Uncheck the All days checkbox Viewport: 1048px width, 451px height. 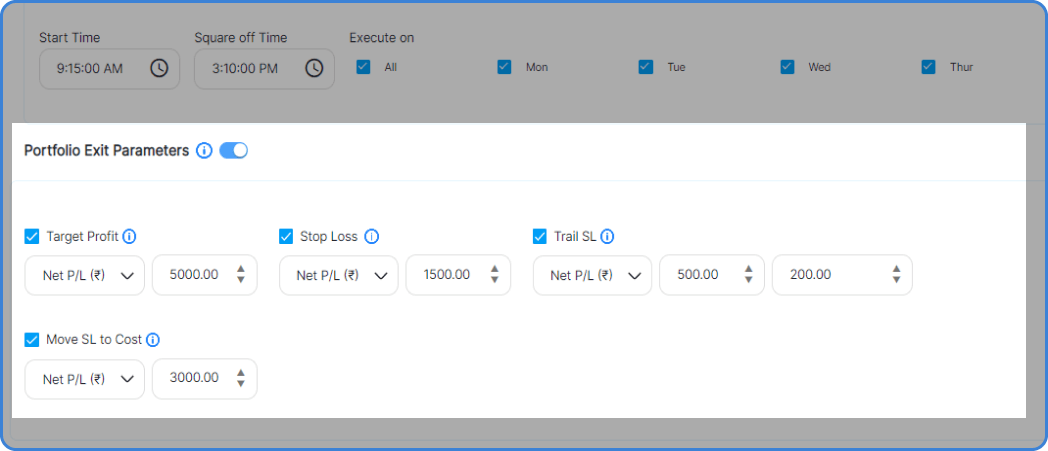[x=363, y=67]
